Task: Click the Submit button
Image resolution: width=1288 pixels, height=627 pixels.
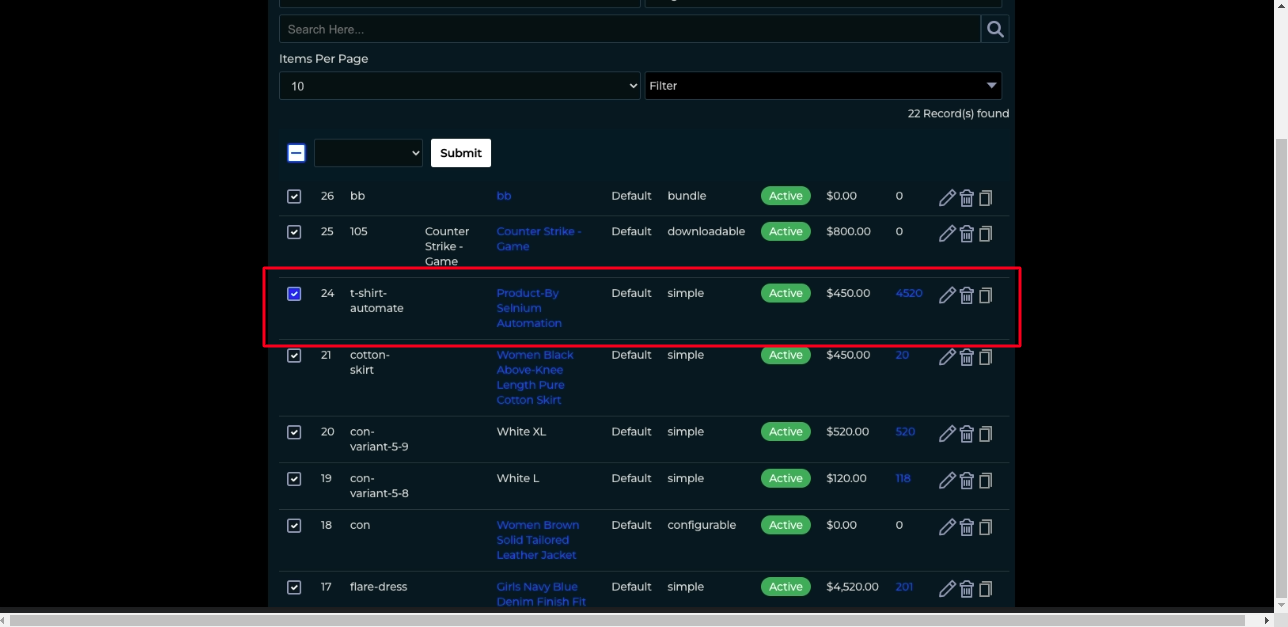Action: click(x=460, y=153)
